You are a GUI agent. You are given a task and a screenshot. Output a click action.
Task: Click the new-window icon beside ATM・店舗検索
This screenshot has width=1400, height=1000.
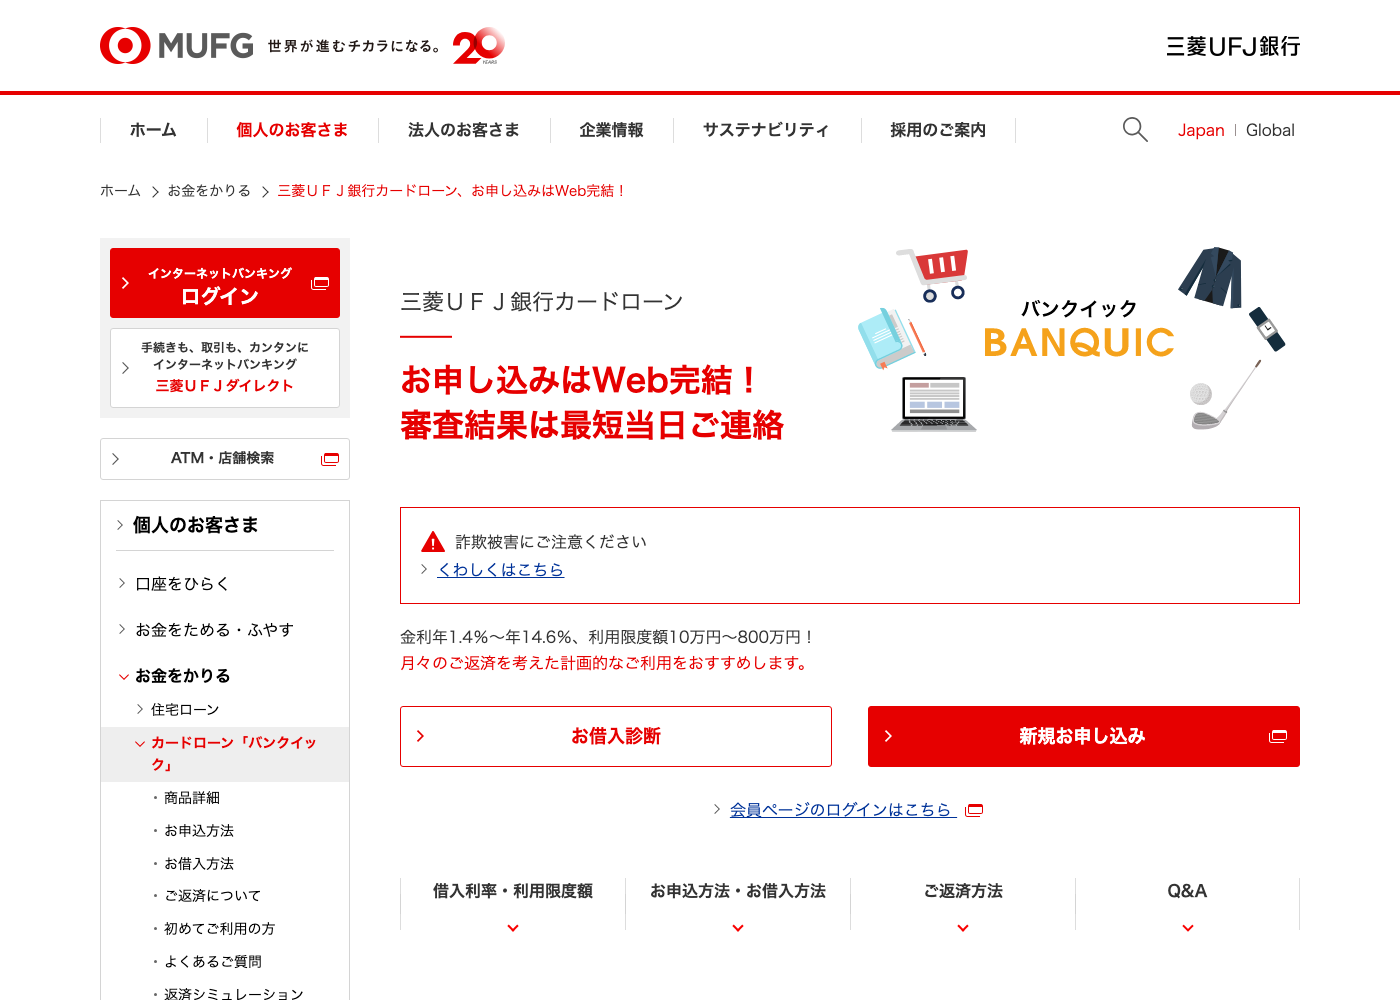pos(330,459)
